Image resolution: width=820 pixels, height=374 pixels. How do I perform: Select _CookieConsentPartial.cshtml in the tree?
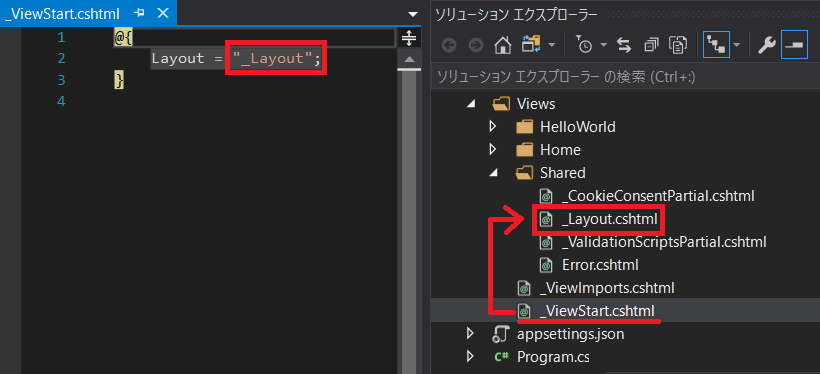[x=658, y=196]
